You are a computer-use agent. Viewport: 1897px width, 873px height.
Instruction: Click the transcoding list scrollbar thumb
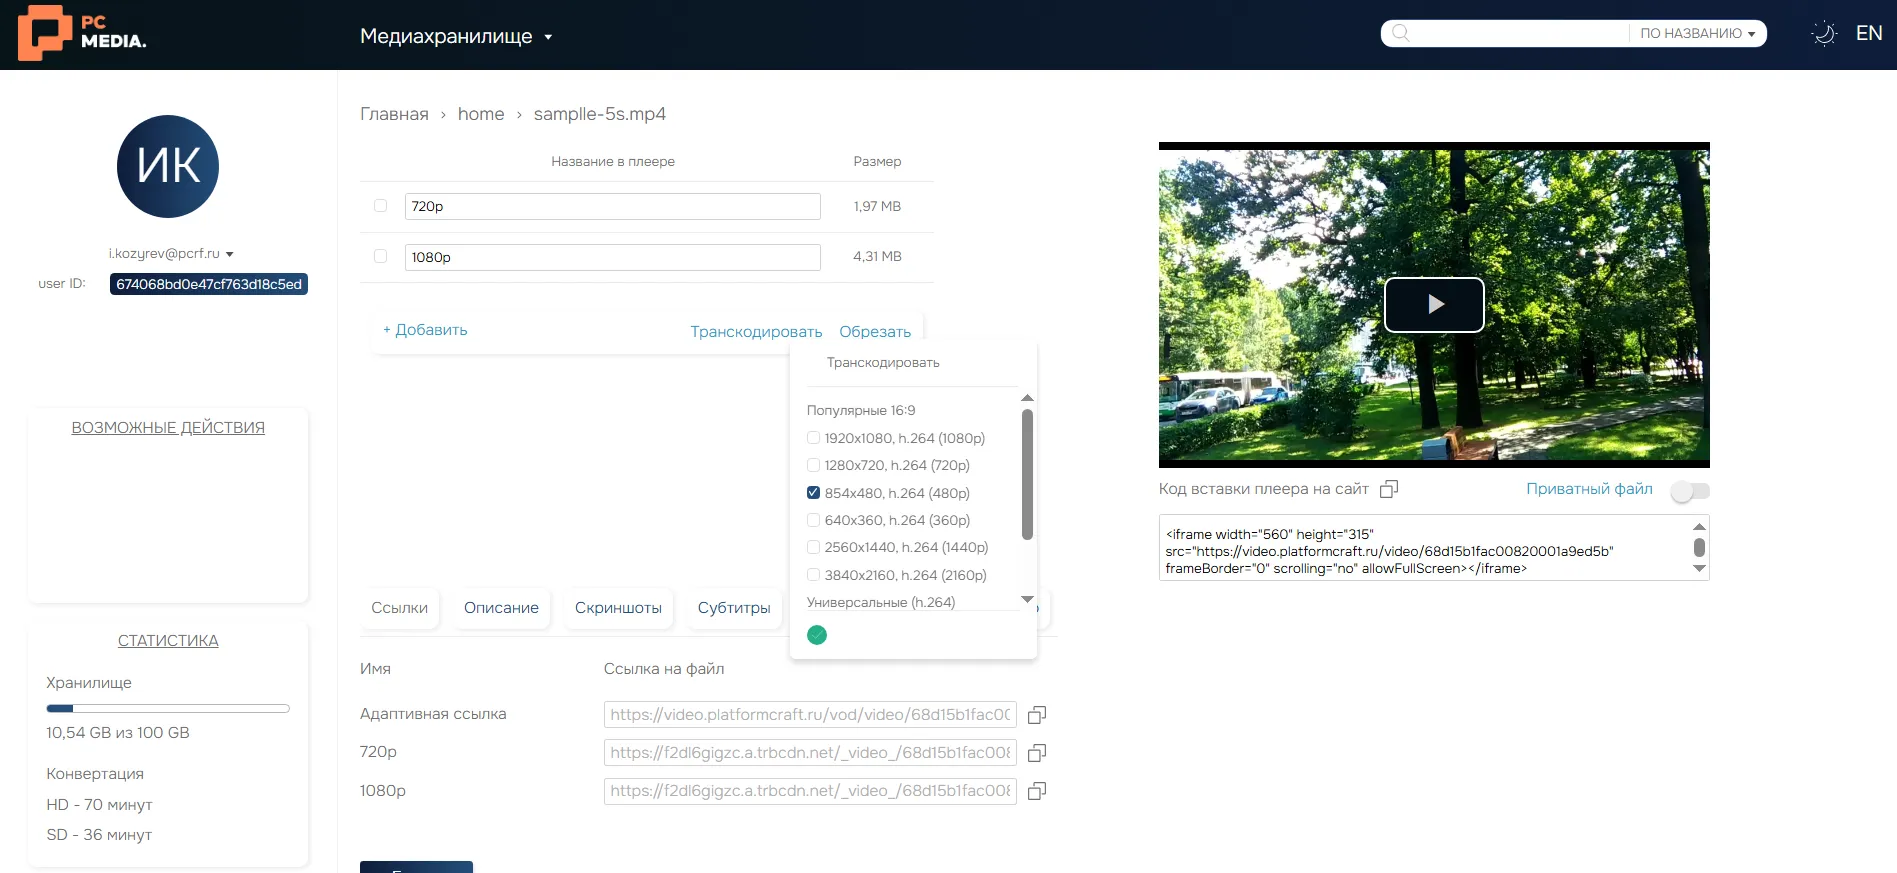pos(1027,474)
